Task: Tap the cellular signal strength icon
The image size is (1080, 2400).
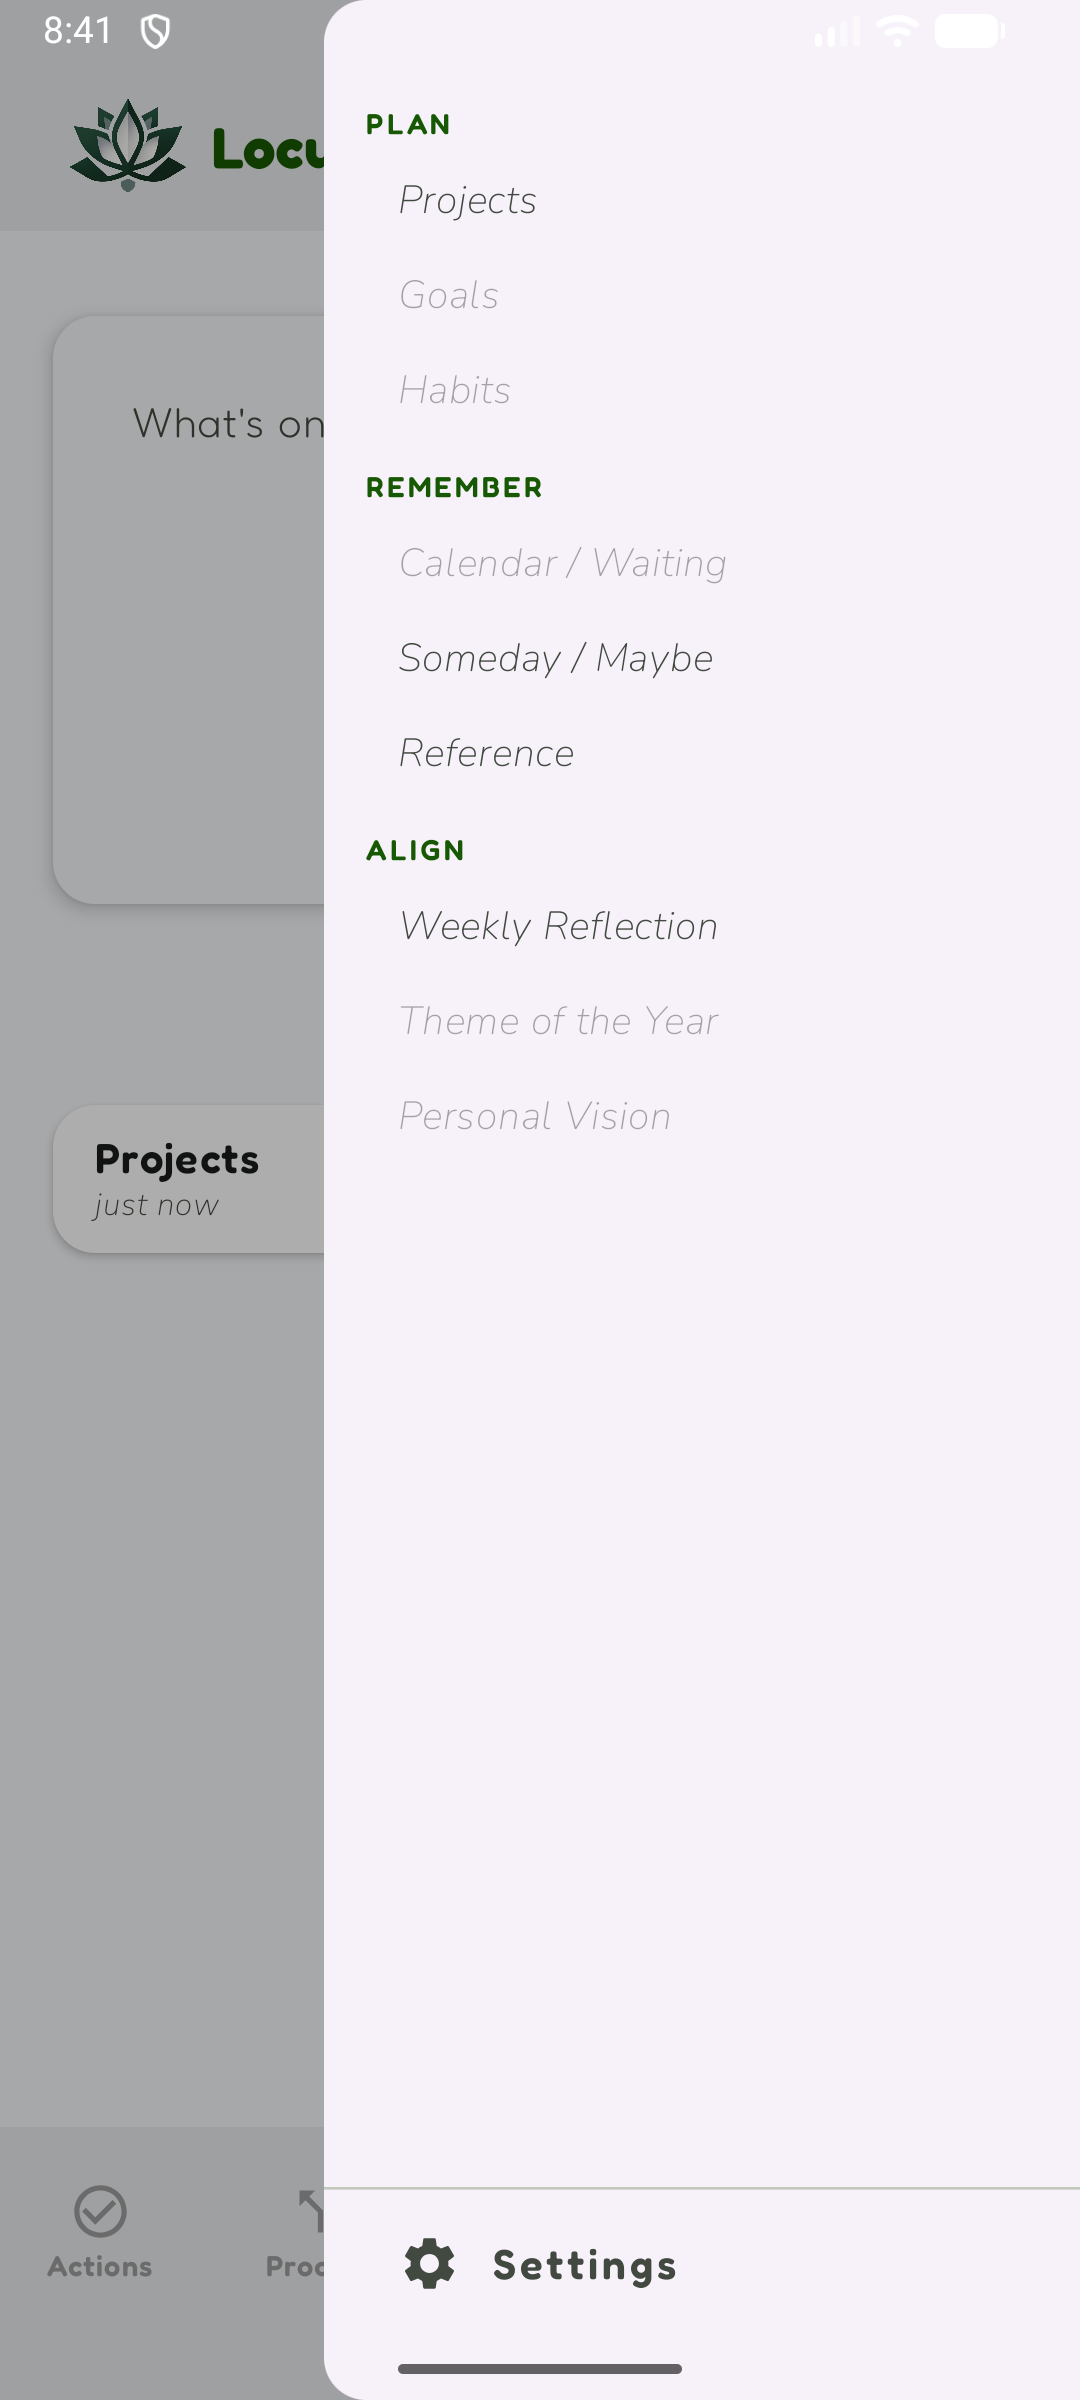Action: click(836, 32)
